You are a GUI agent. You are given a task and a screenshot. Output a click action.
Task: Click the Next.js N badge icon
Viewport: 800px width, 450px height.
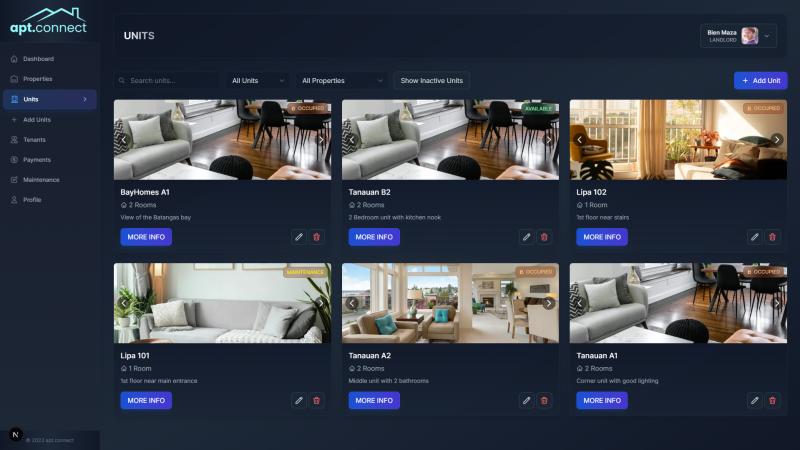[x=15, y=435]
